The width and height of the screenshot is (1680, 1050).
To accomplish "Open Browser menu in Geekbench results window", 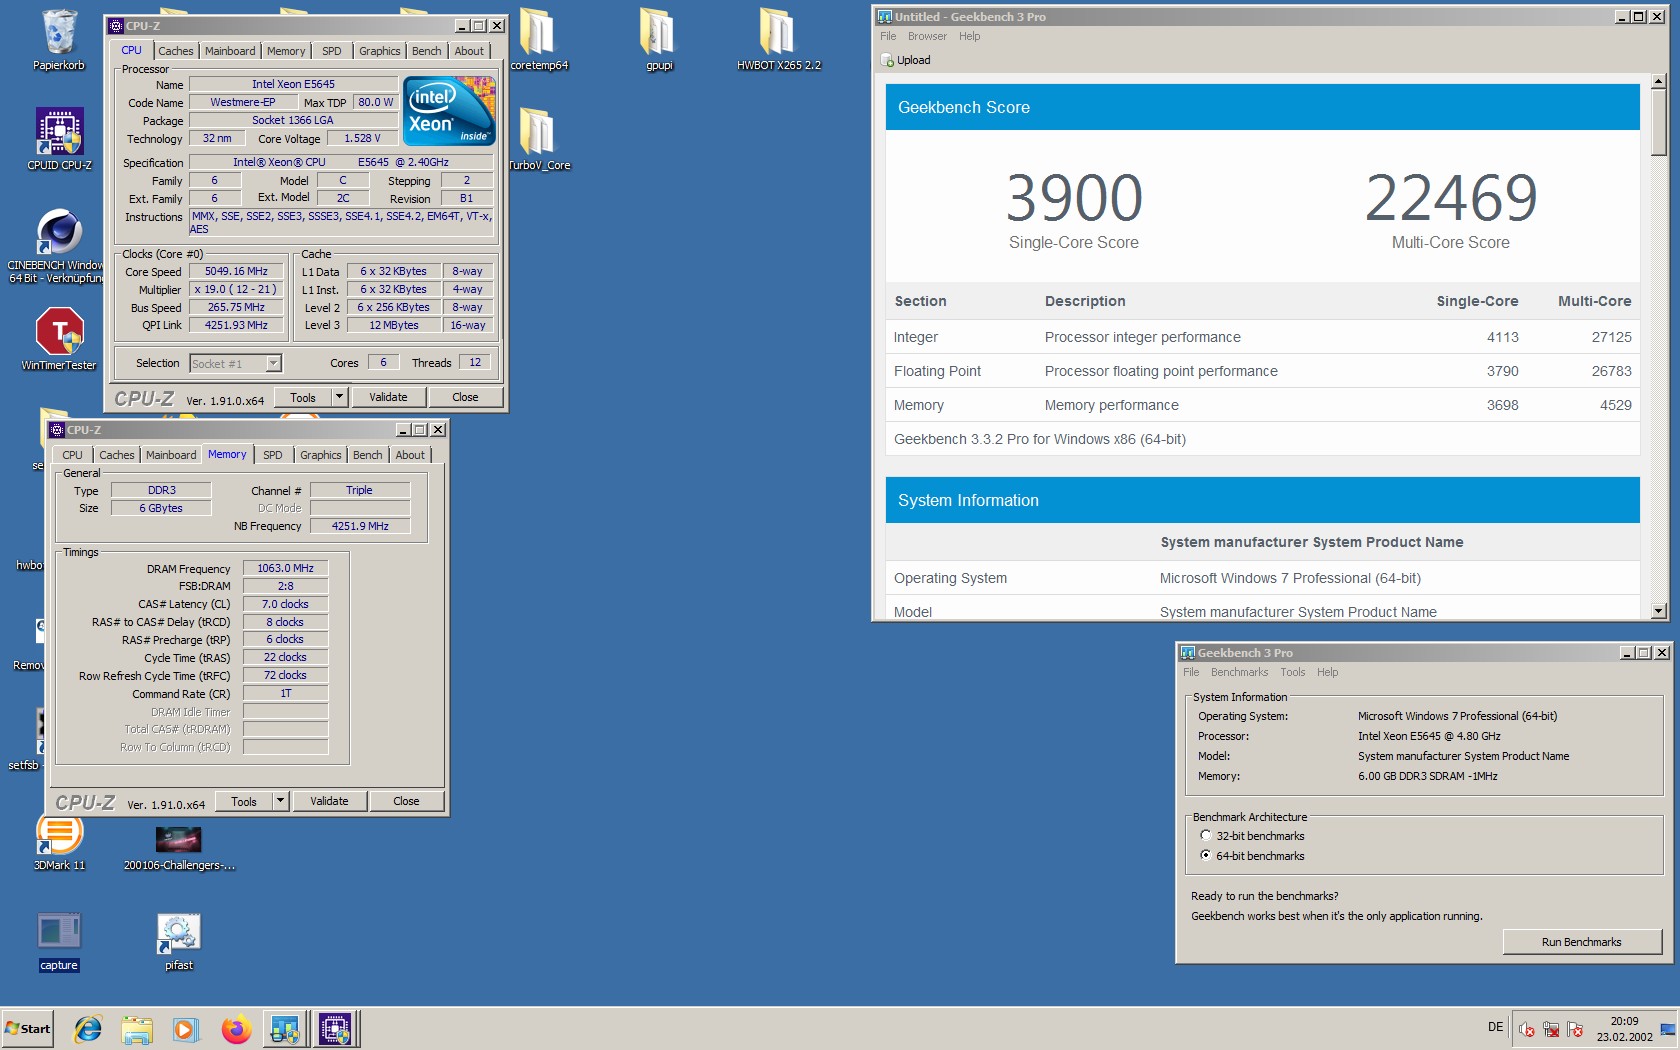I will point(927,36).
